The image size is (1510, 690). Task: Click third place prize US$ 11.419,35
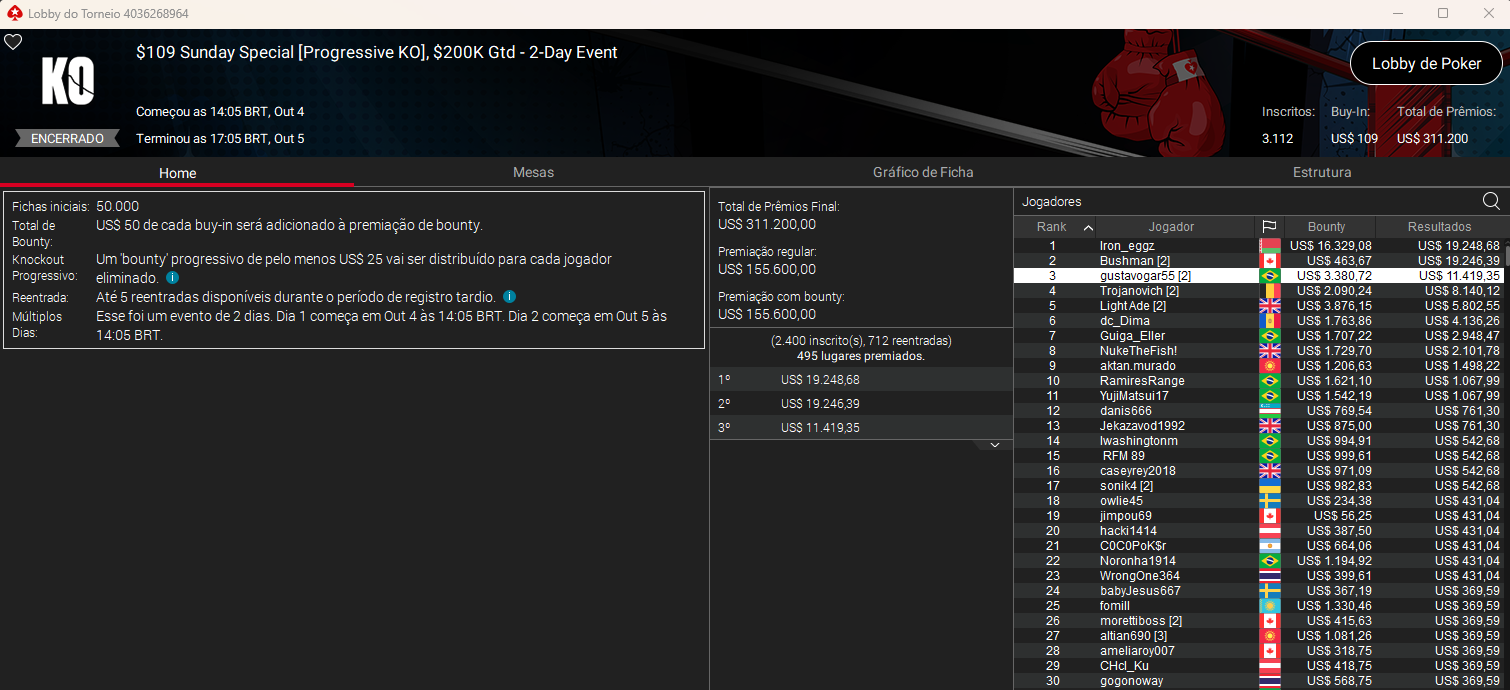[820, 428]
